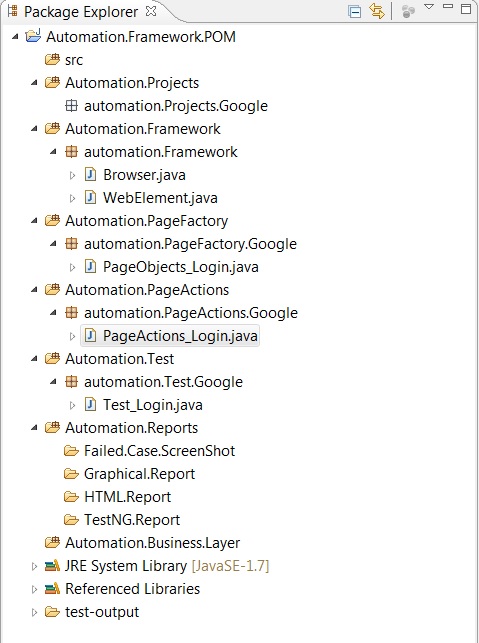479x643 pixels.
Task: Click the JRE System Library icon
Action: click(x=52, y=565)
